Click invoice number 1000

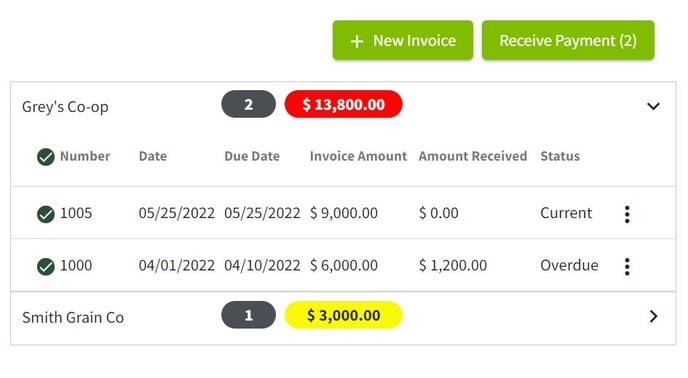tap(76, 265)
